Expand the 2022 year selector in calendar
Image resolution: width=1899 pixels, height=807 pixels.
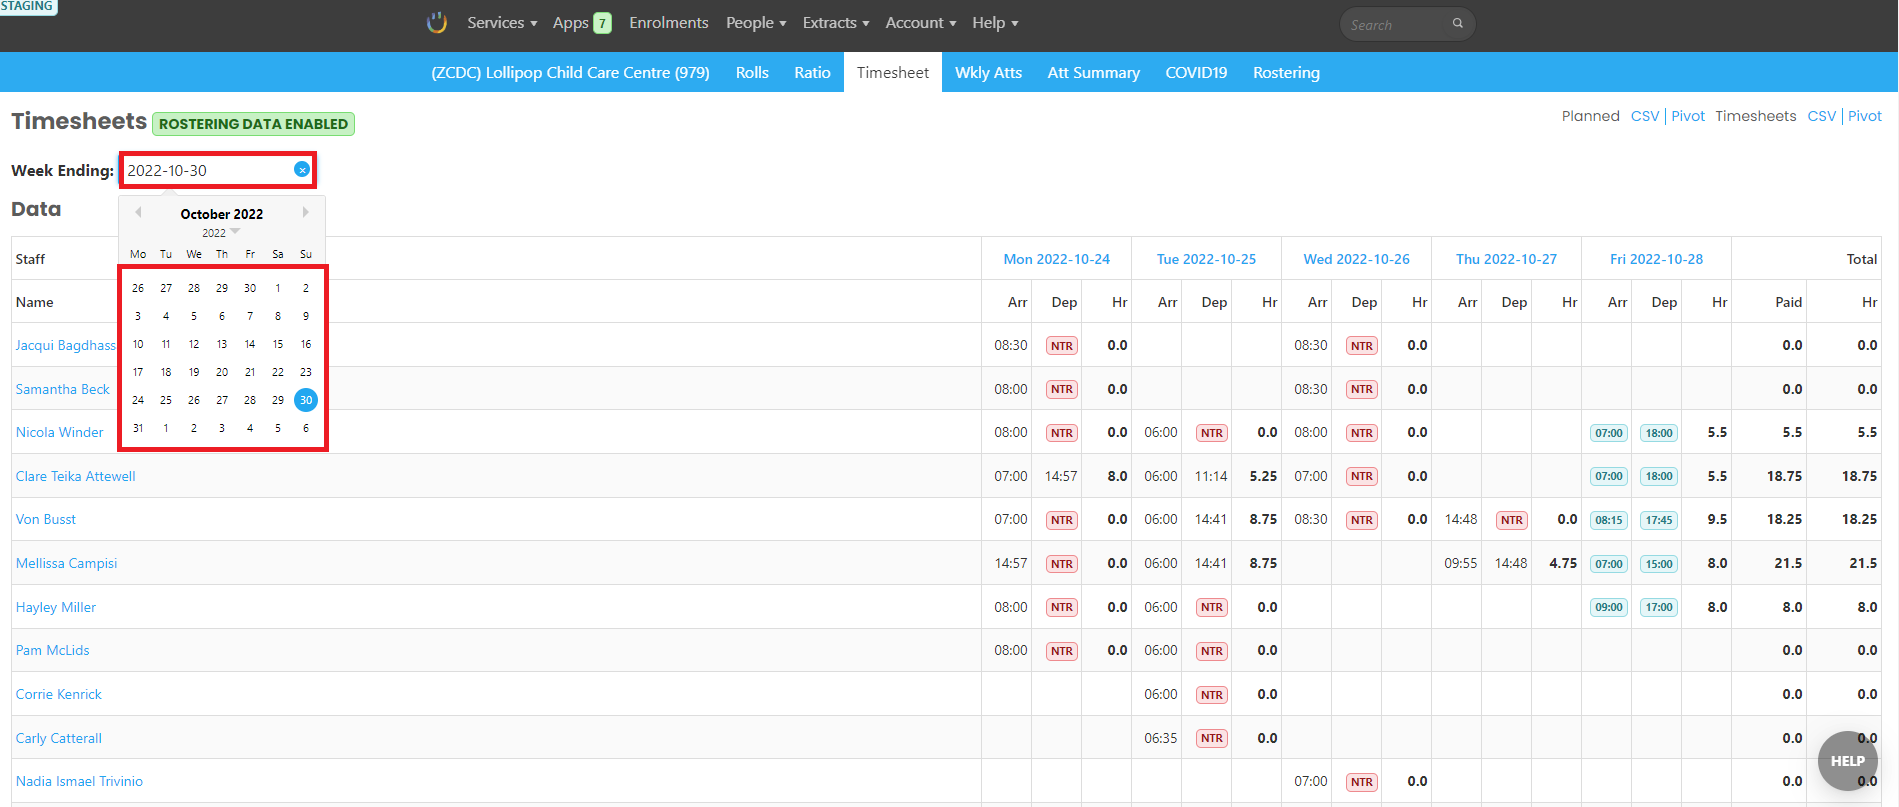pos(221,232)
